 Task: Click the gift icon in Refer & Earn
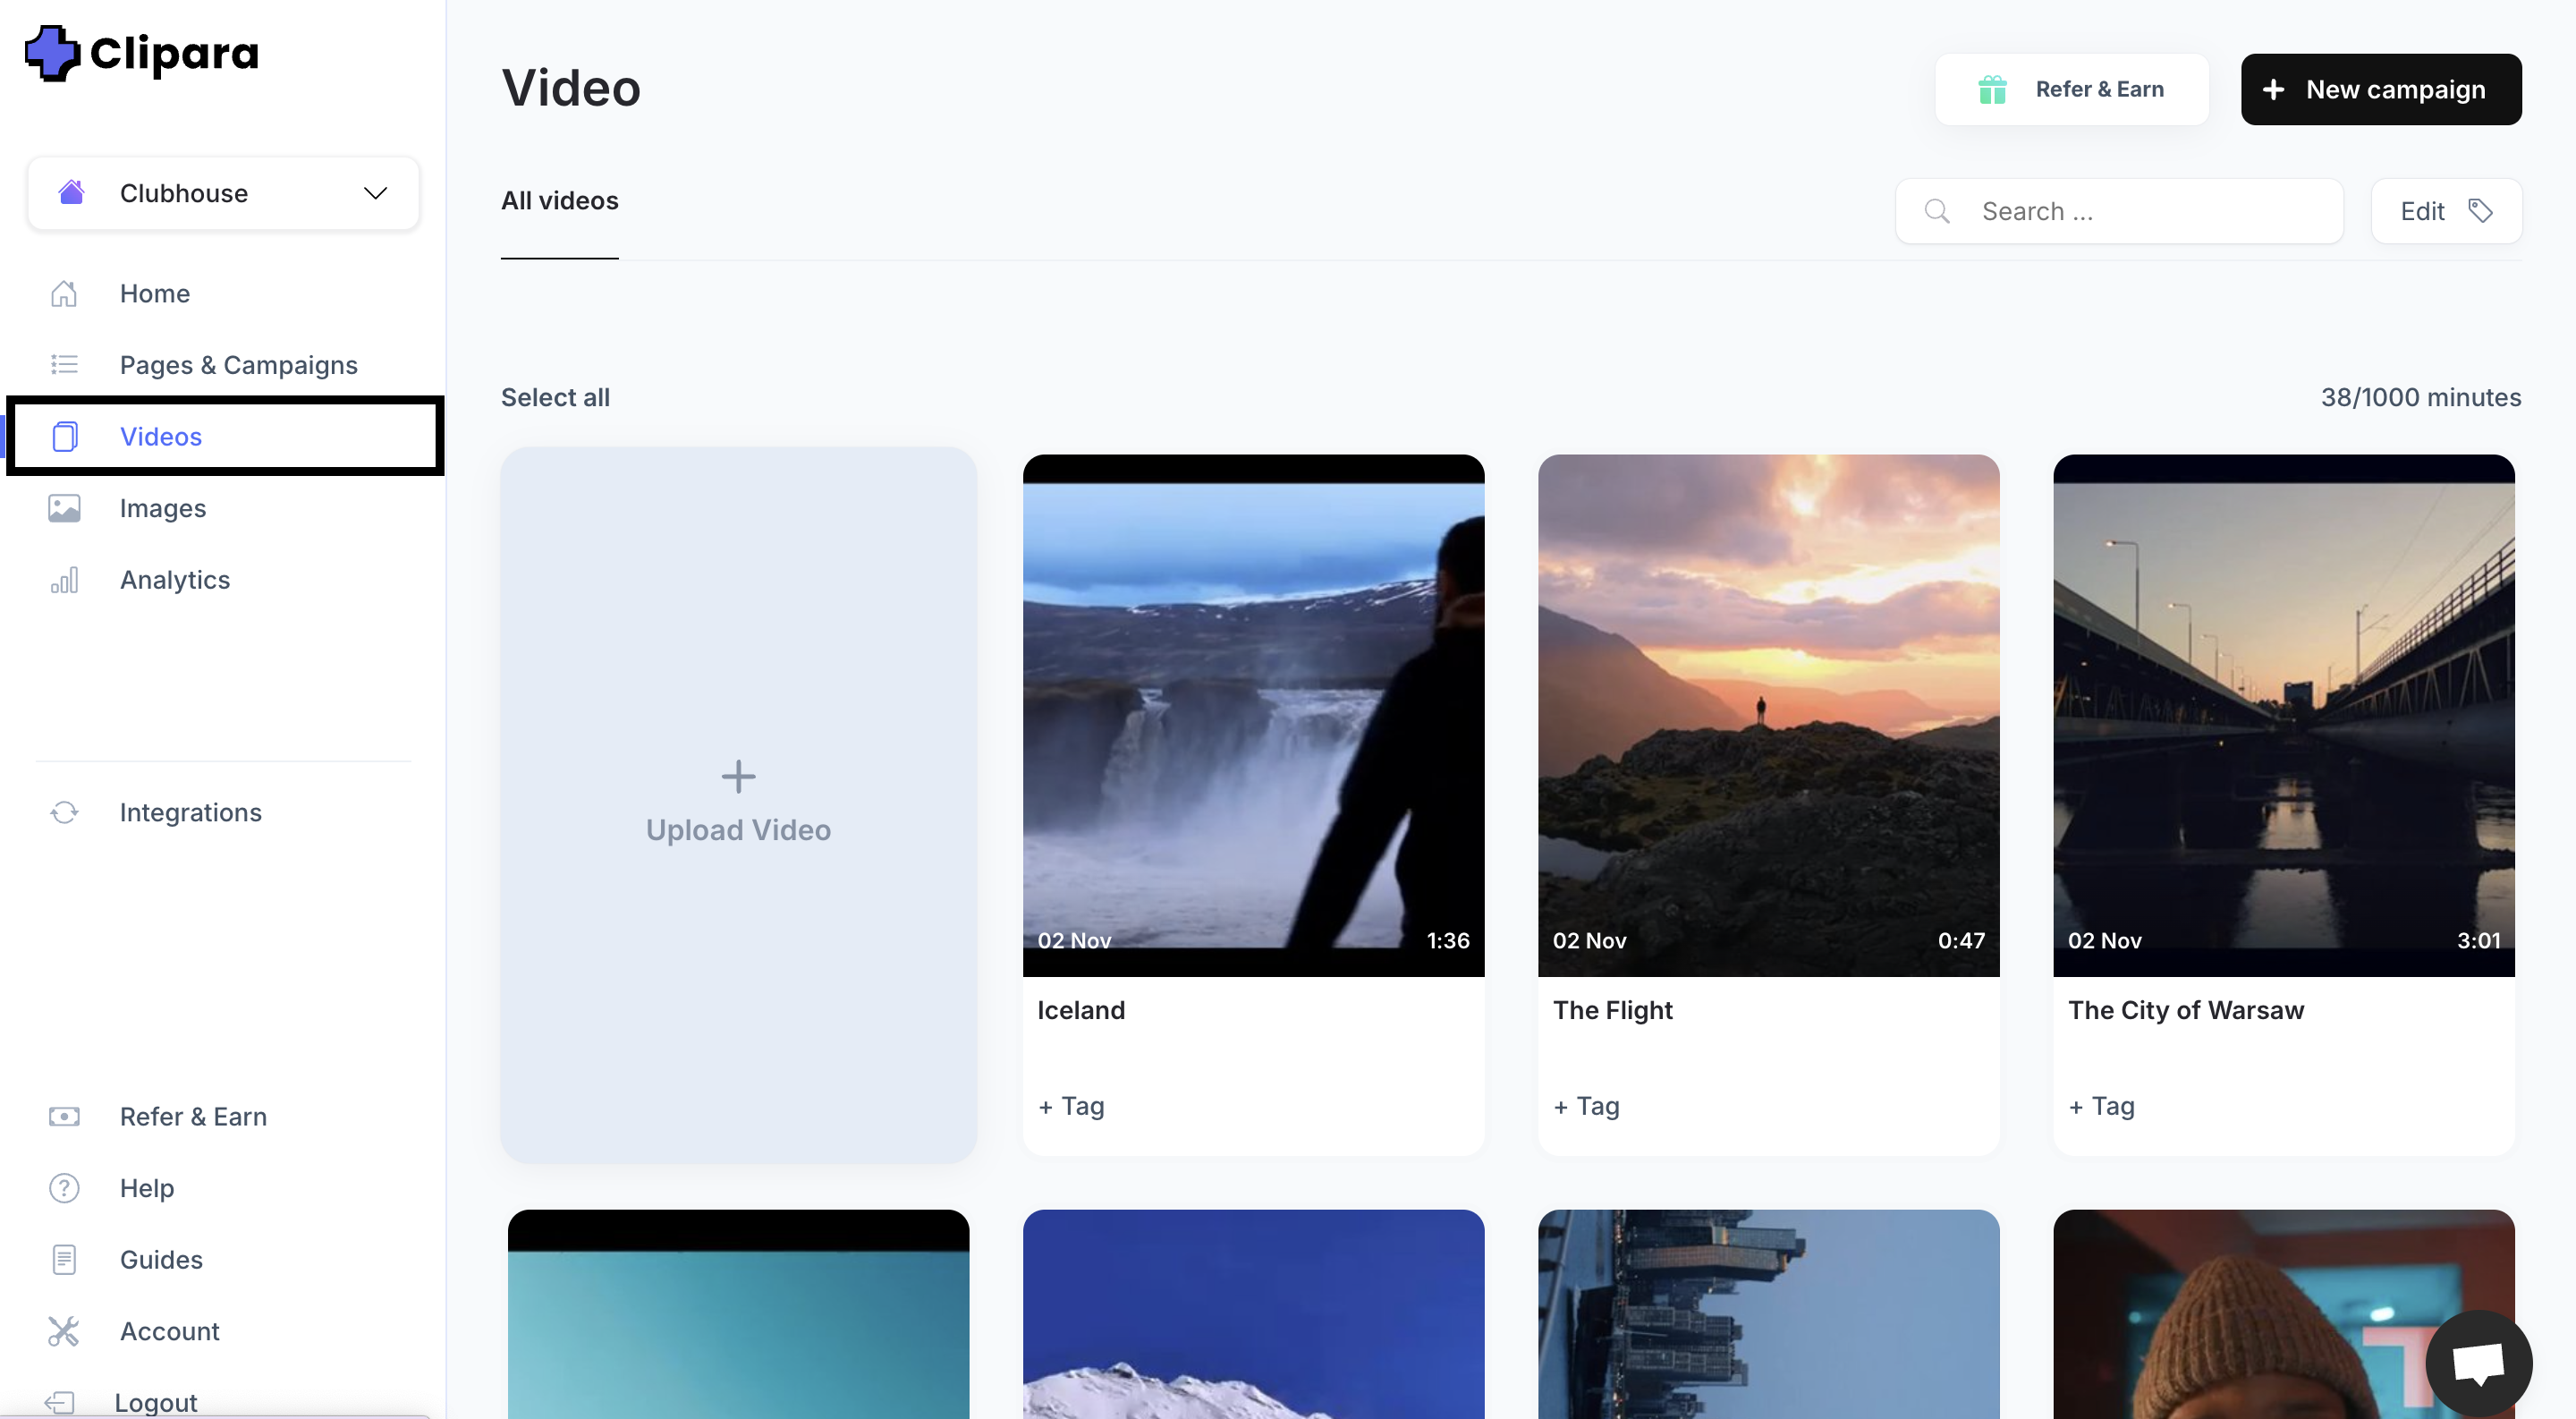1992,89
